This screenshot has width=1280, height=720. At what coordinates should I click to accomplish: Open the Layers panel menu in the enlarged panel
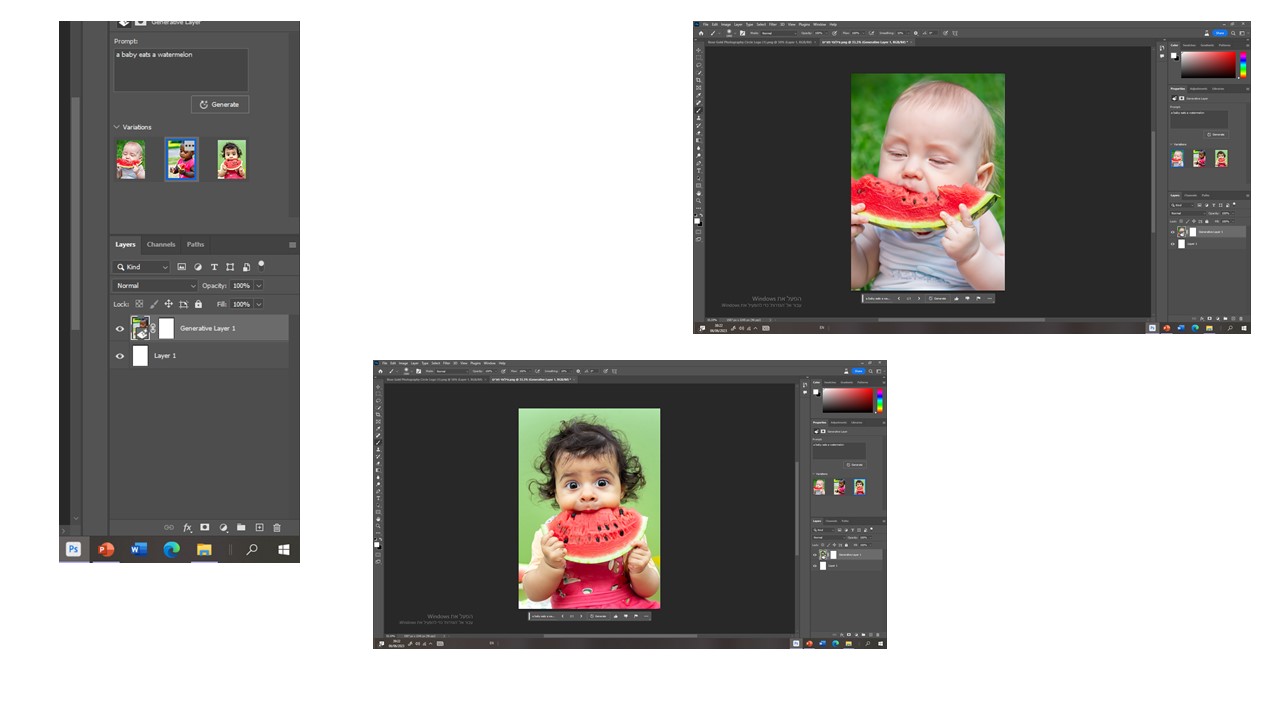coord(293,245)
